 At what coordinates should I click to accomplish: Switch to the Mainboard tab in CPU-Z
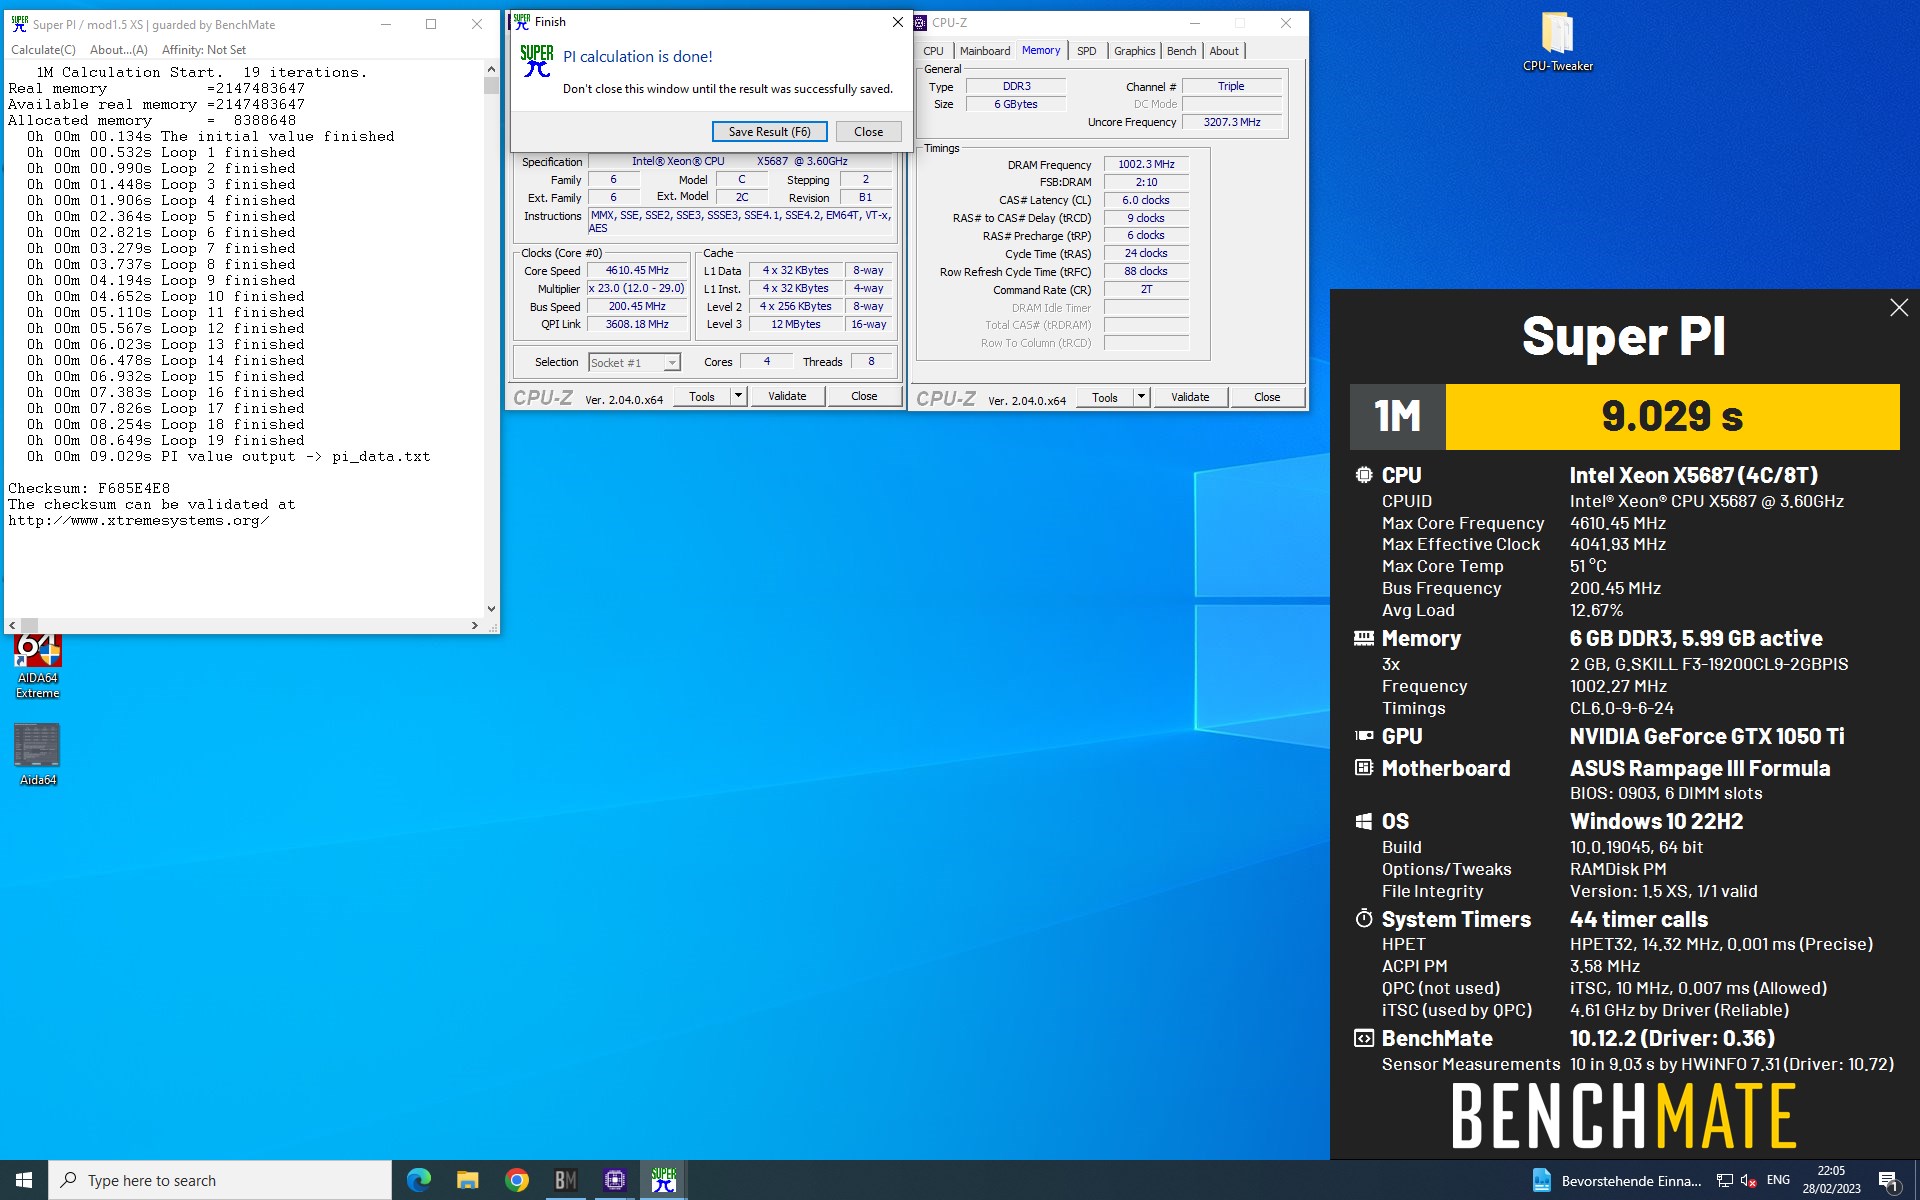coord(985,51)
